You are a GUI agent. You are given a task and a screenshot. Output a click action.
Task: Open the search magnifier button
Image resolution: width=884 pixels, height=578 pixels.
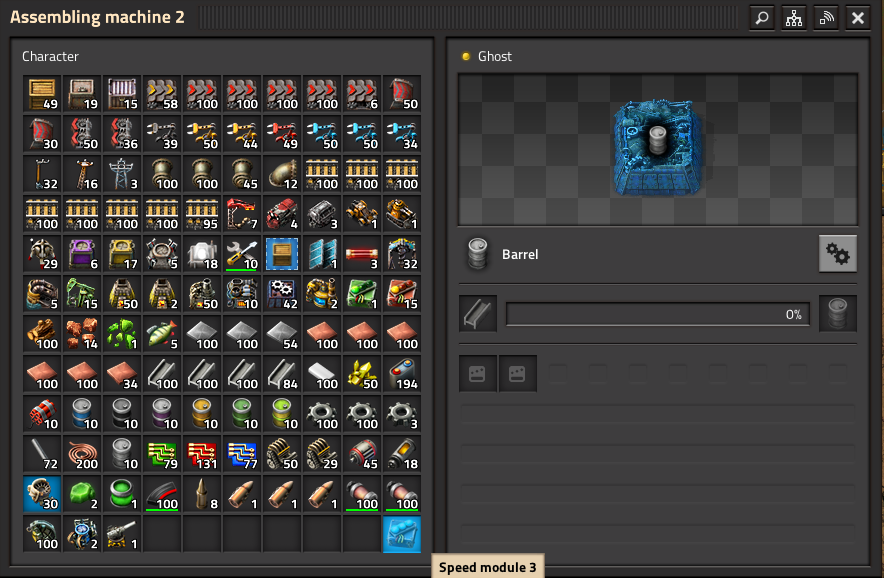pos(762,18)
